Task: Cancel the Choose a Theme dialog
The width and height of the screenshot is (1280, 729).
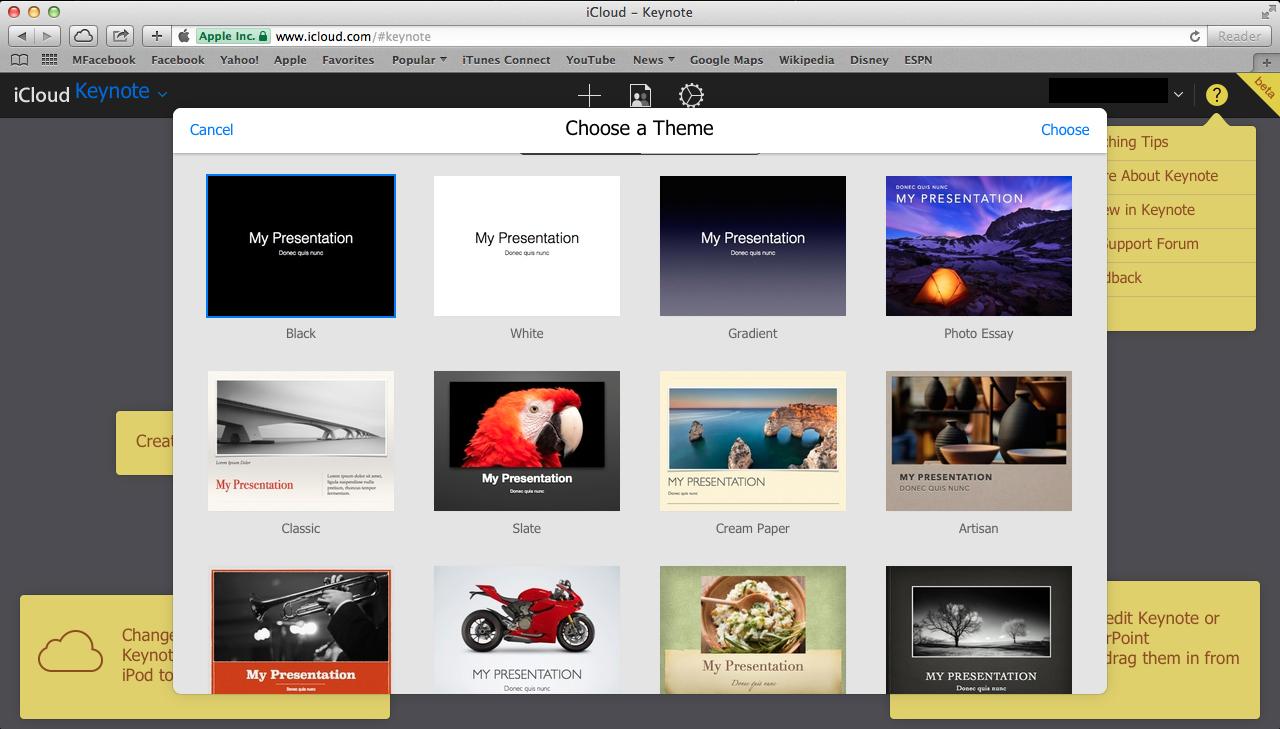Action: (x=211, y=130)
